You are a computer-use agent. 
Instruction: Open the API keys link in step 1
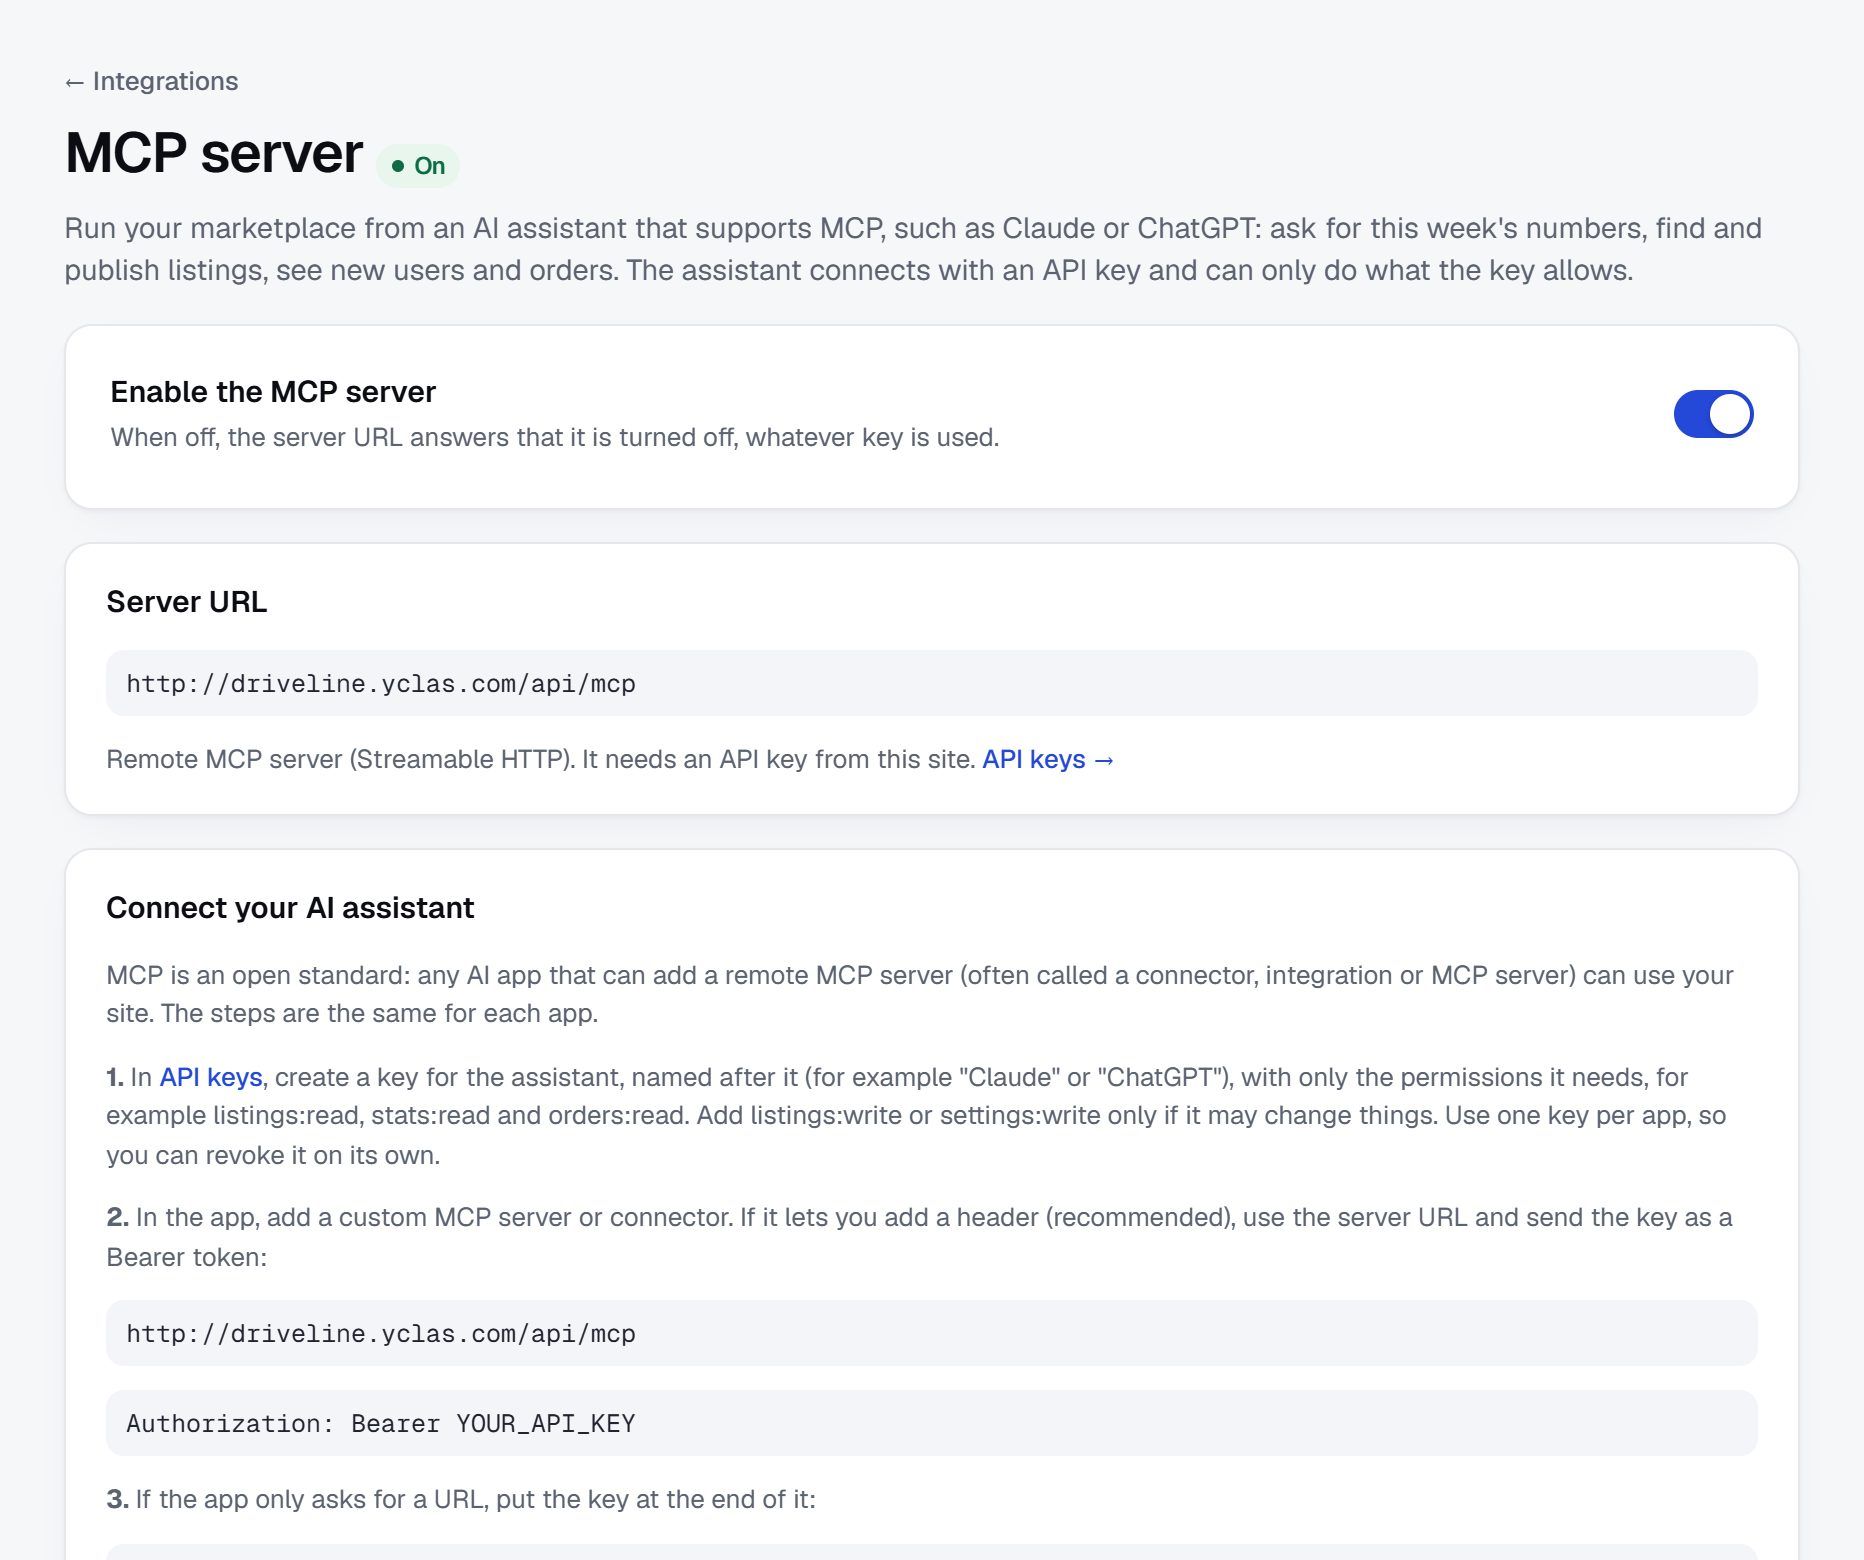(211, 1077)
